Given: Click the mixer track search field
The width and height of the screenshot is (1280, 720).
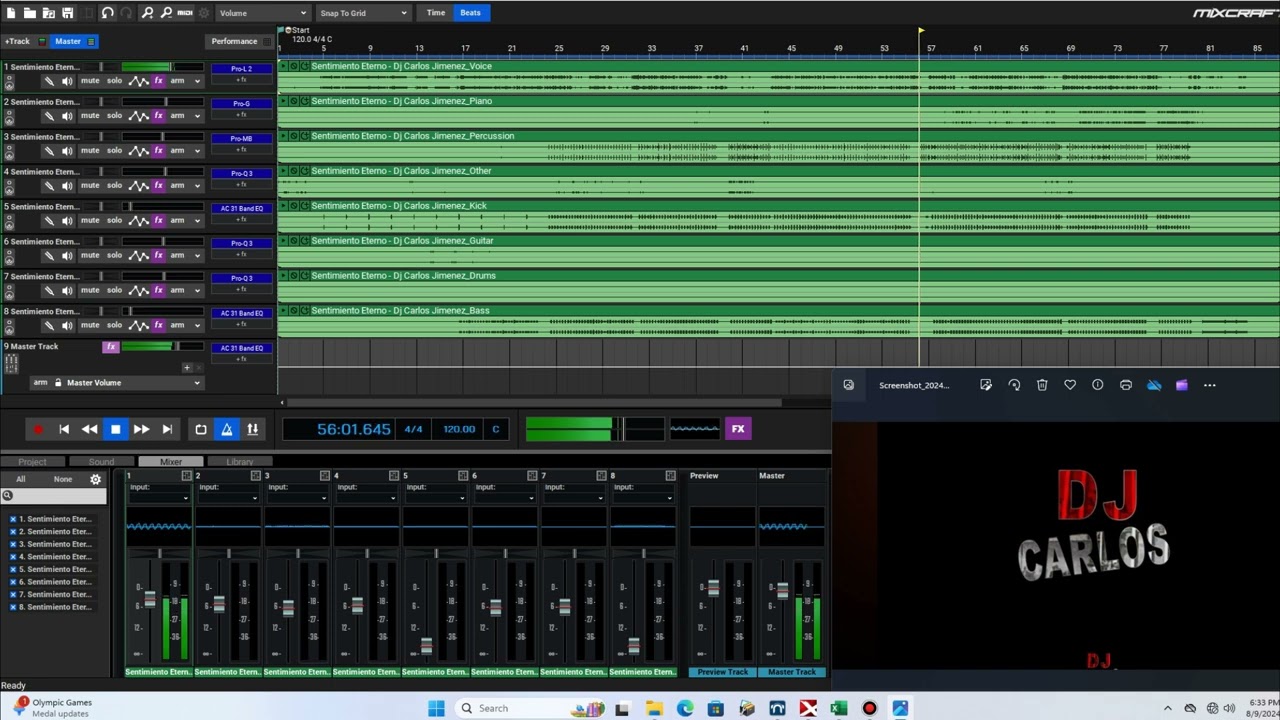Looking at the screenshot, I should pos(55,495).
